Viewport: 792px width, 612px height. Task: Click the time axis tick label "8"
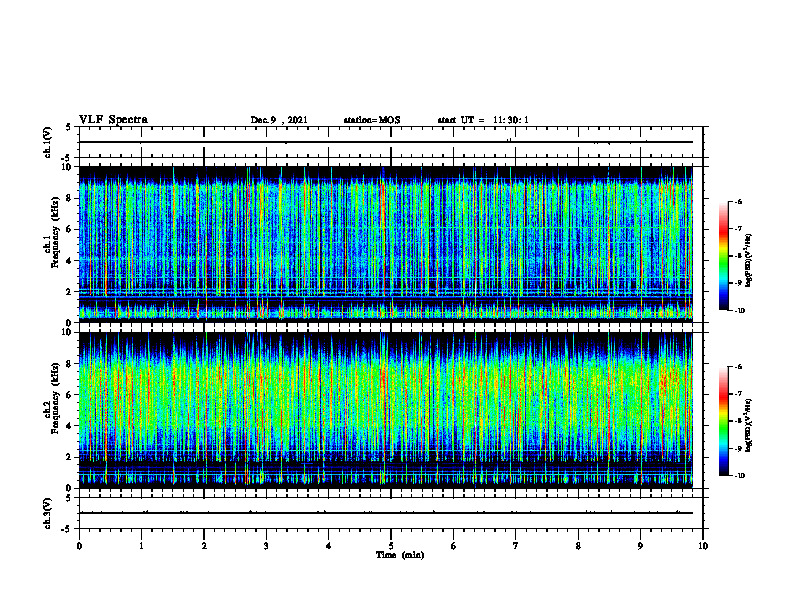point(578,546)
